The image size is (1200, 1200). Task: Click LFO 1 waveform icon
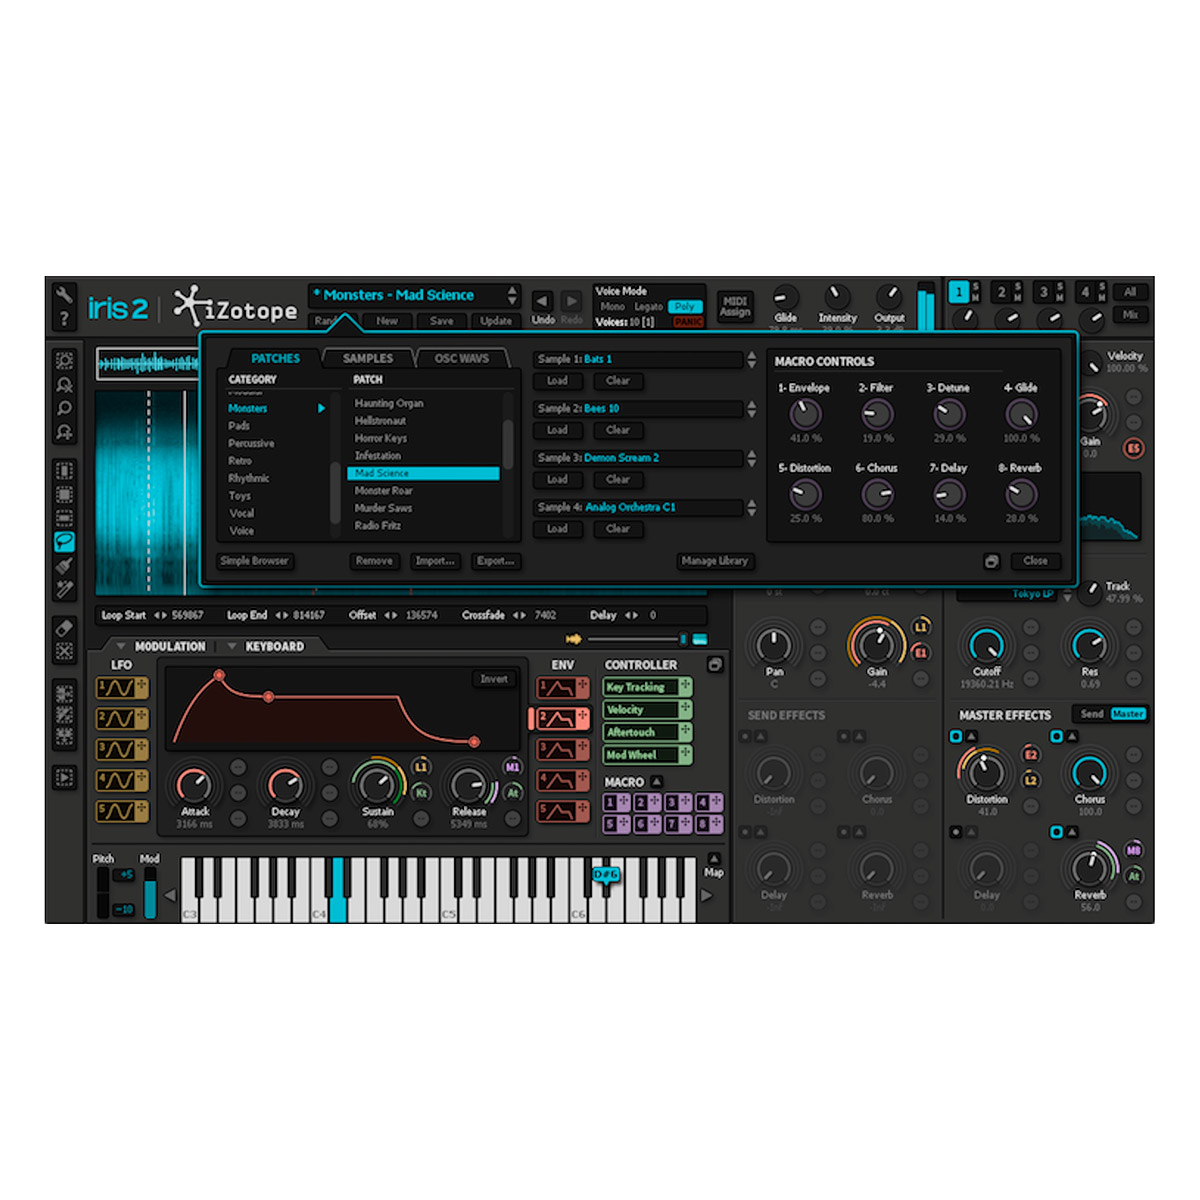coord(121,688)
